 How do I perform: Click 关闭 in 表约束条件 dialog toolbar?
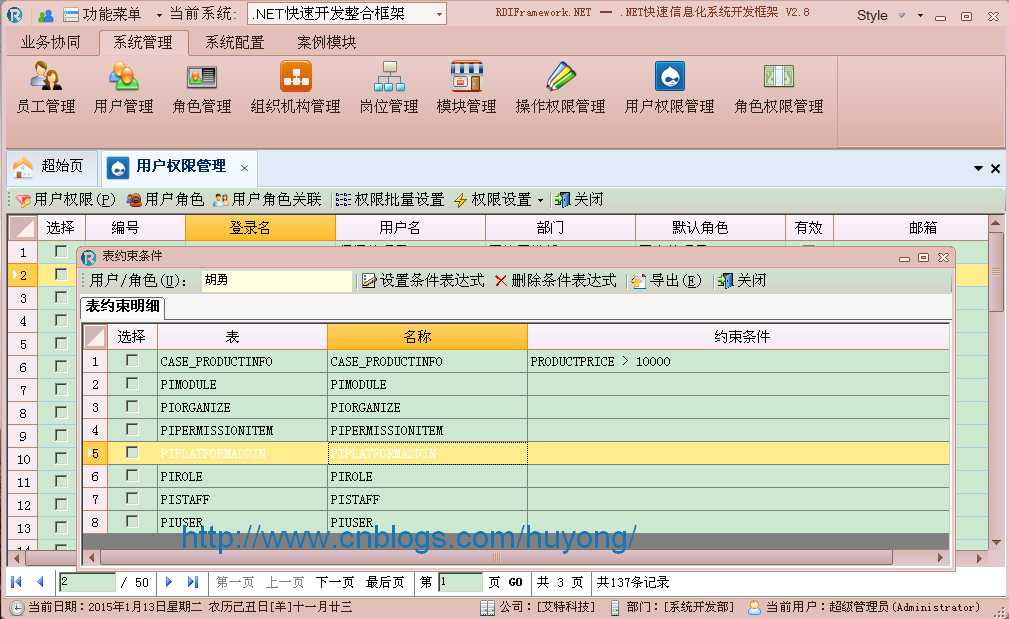click(742, 281)
